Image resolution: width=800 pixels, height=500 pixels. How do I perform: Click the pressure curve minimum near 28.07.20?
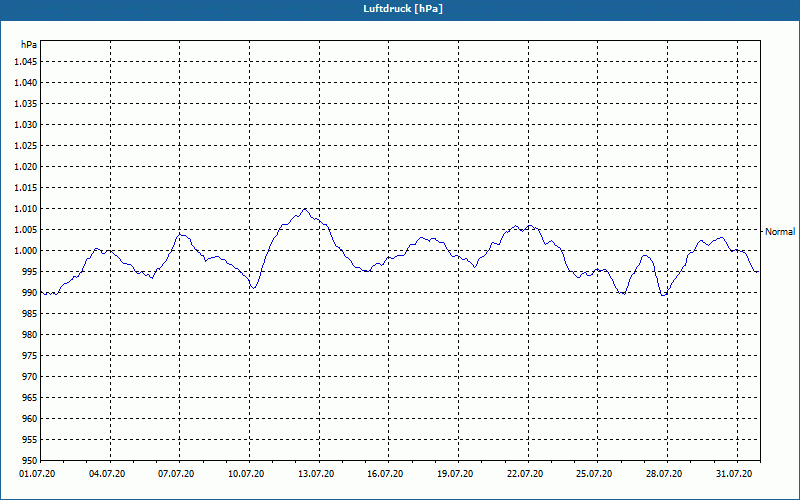coord(663,295)
